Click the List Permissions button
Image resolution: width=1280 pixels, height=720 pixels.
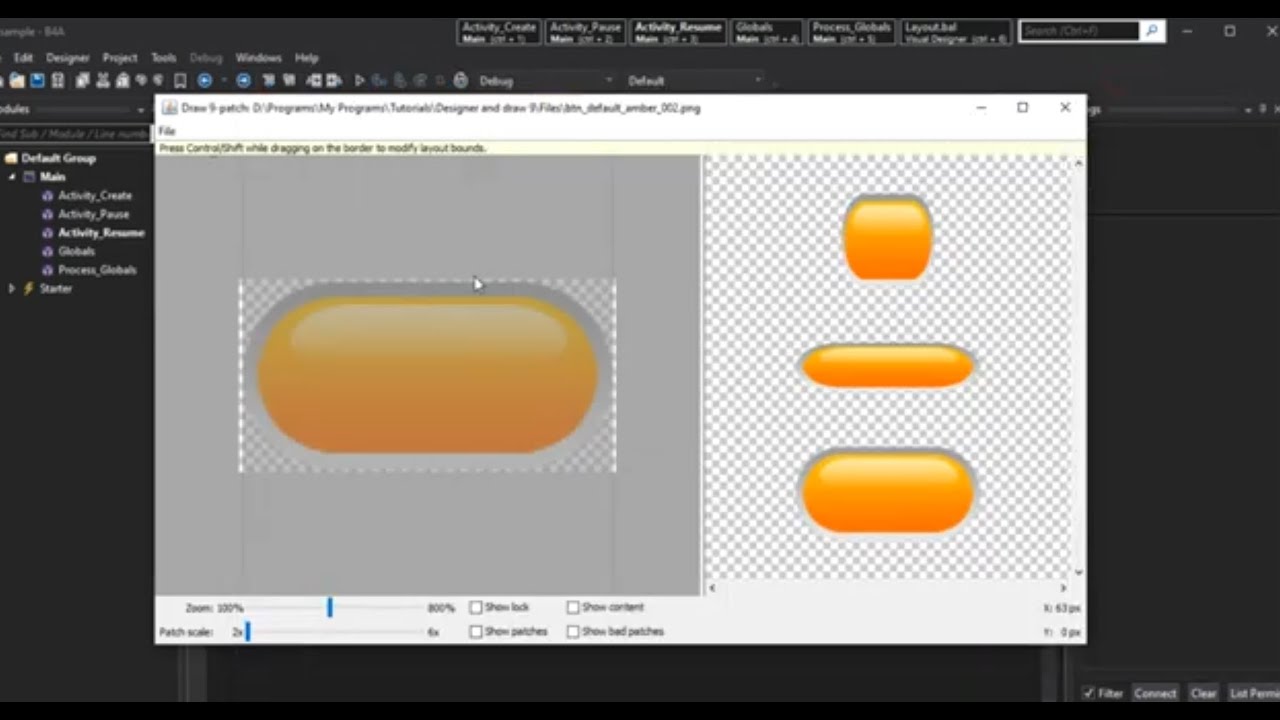click(x=1254, y=693)
